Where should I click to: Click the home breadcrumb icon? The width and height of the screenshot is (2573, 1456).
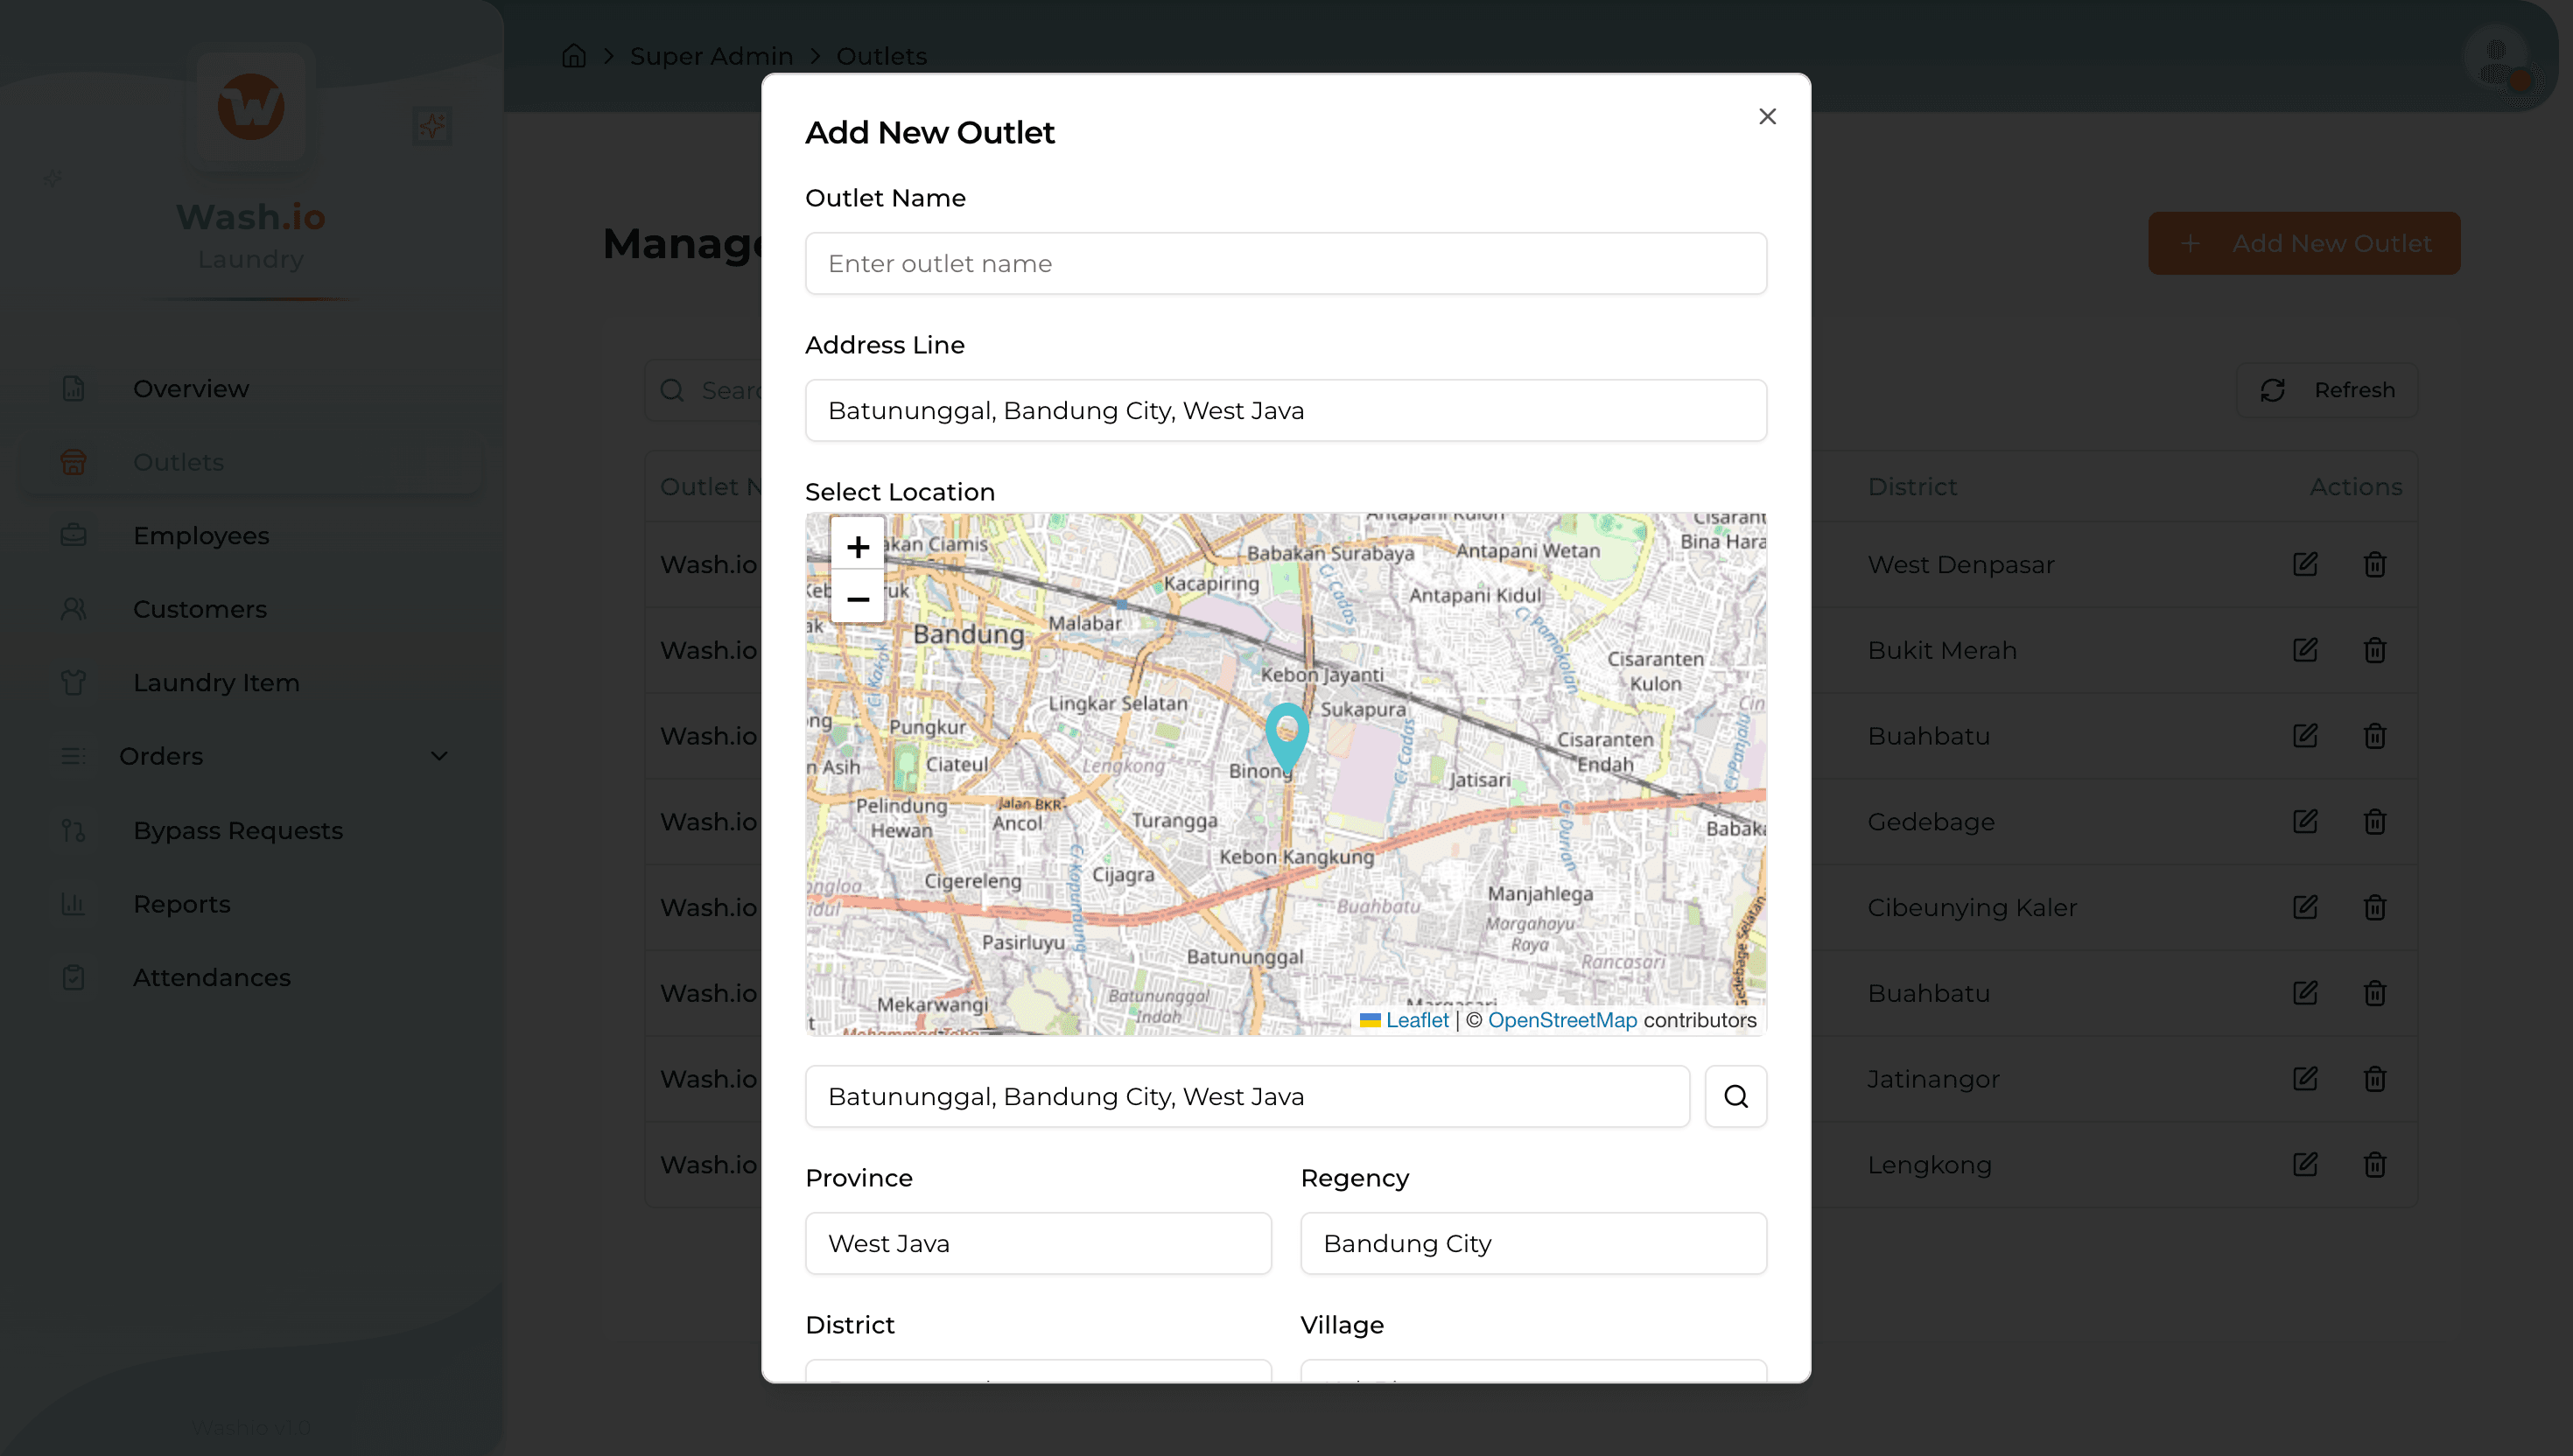pyautogui.click(x=573, y=56)
